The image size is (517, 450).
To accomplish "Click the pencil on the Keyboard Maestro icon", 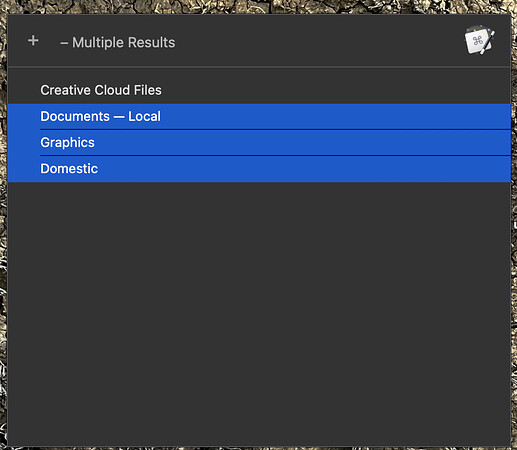I will [488, 42].
